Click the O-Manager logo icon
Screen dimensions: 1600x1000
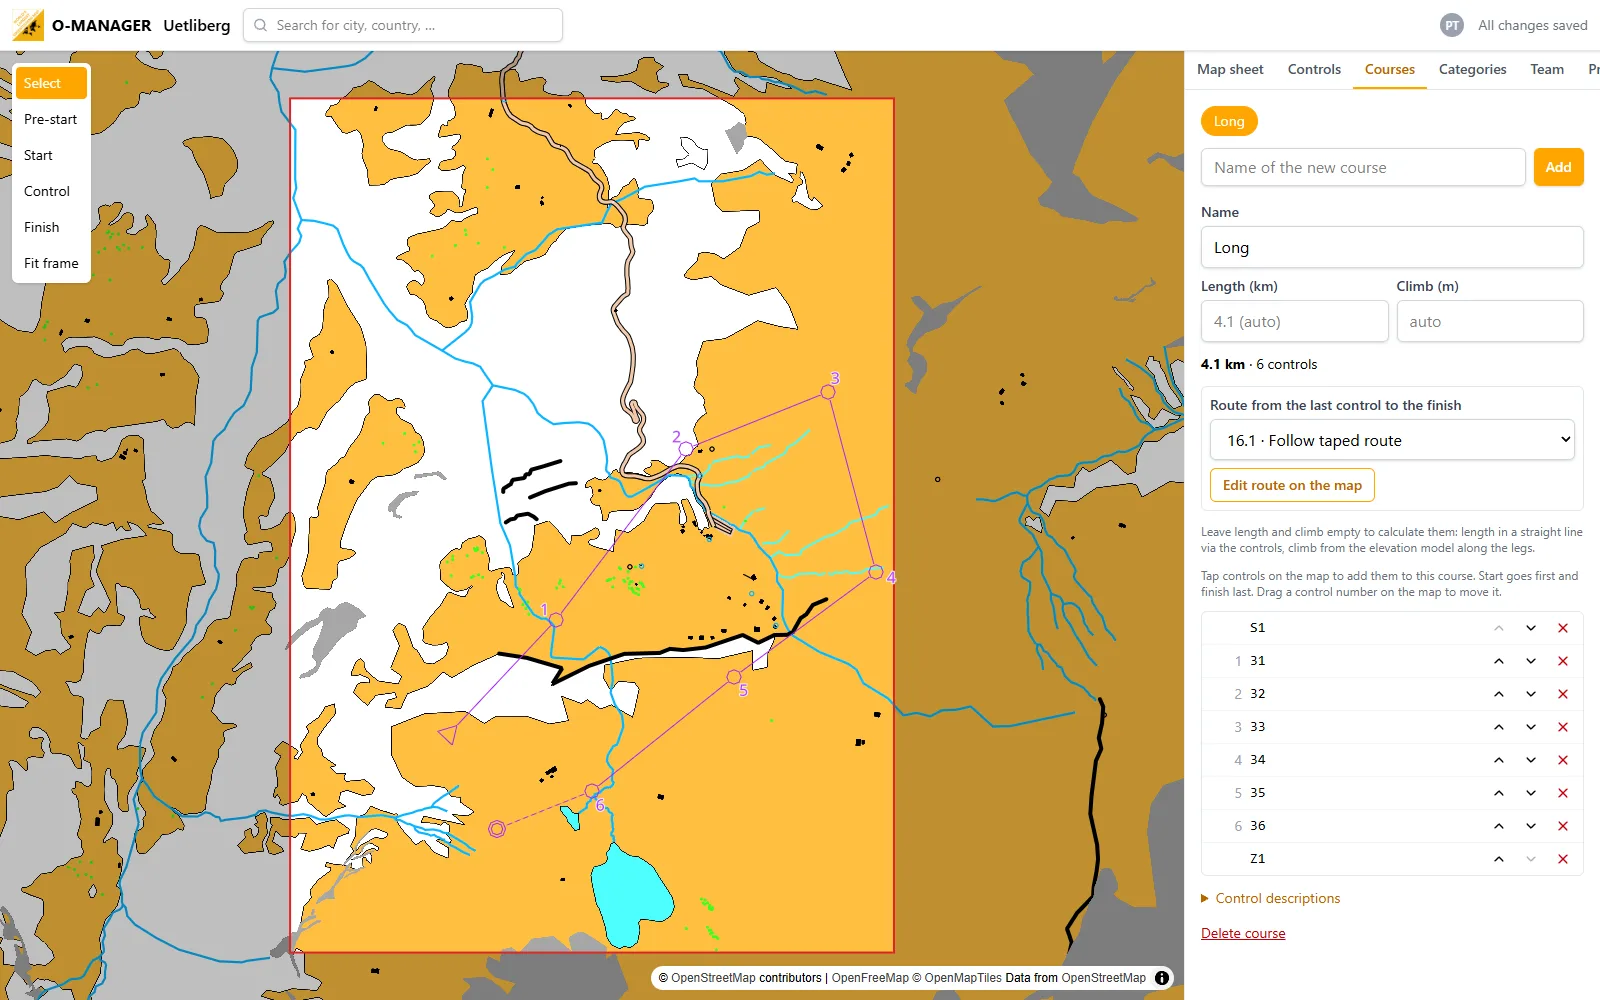(28, 25)
